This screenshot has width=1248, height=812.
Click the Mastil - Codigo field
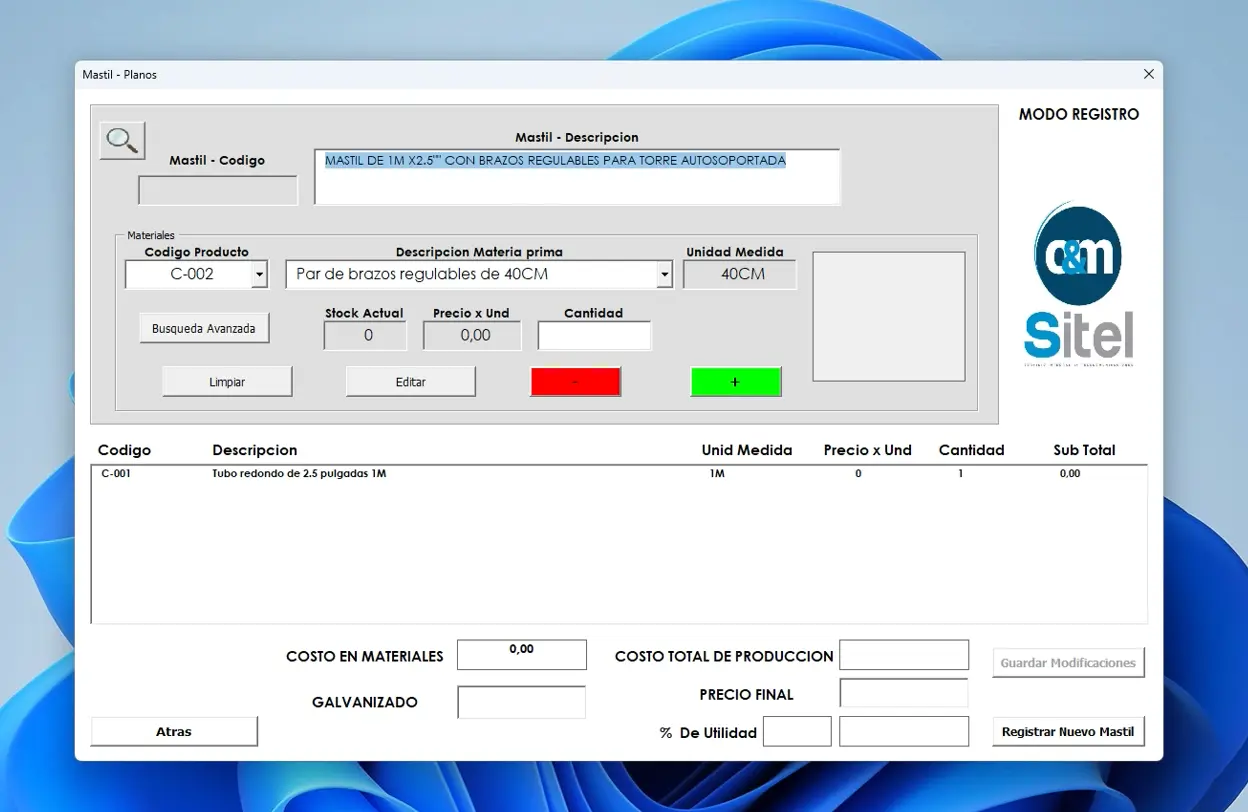coord(218,190)
